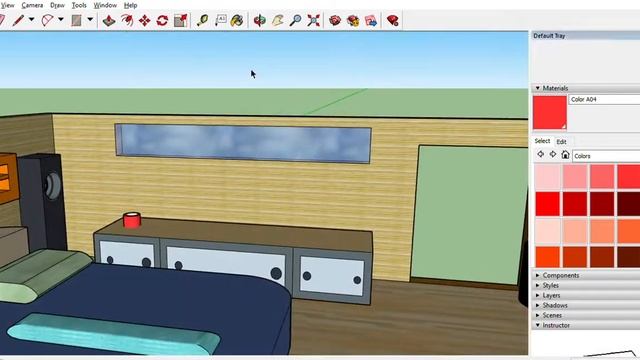This screenshot has height=360, width=640.
Task: Choose the darkest maroon swatch
Action: (629, 204)
